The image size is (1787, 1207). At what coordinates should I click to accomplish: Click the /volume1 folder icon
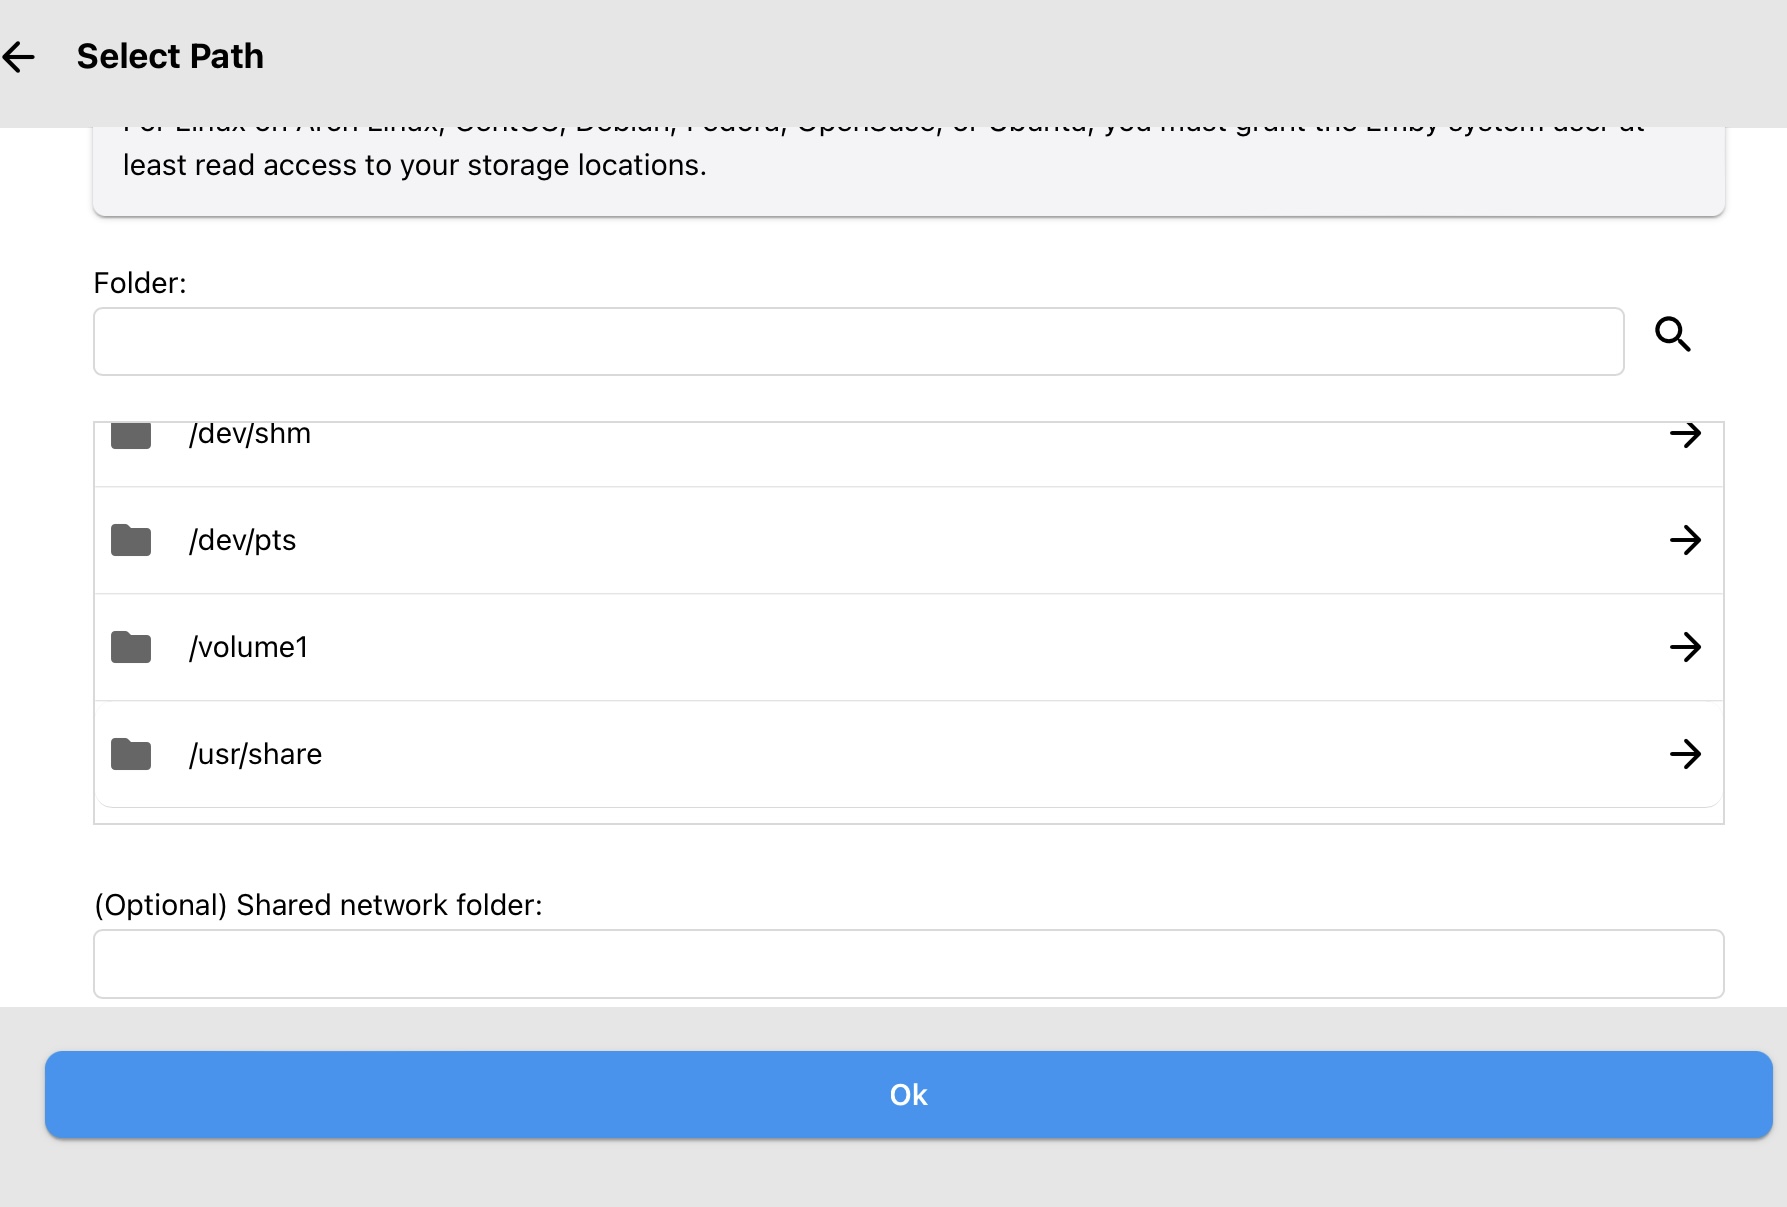point(131,648)
